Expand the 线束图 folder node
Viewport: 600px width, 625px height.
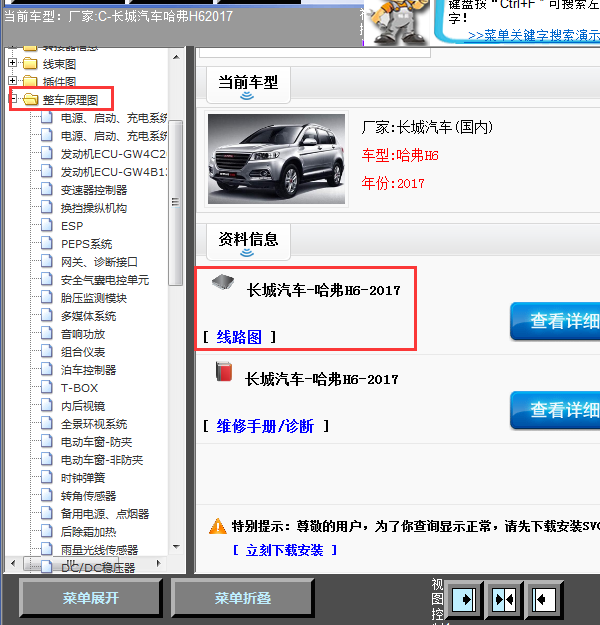(12, 63)
